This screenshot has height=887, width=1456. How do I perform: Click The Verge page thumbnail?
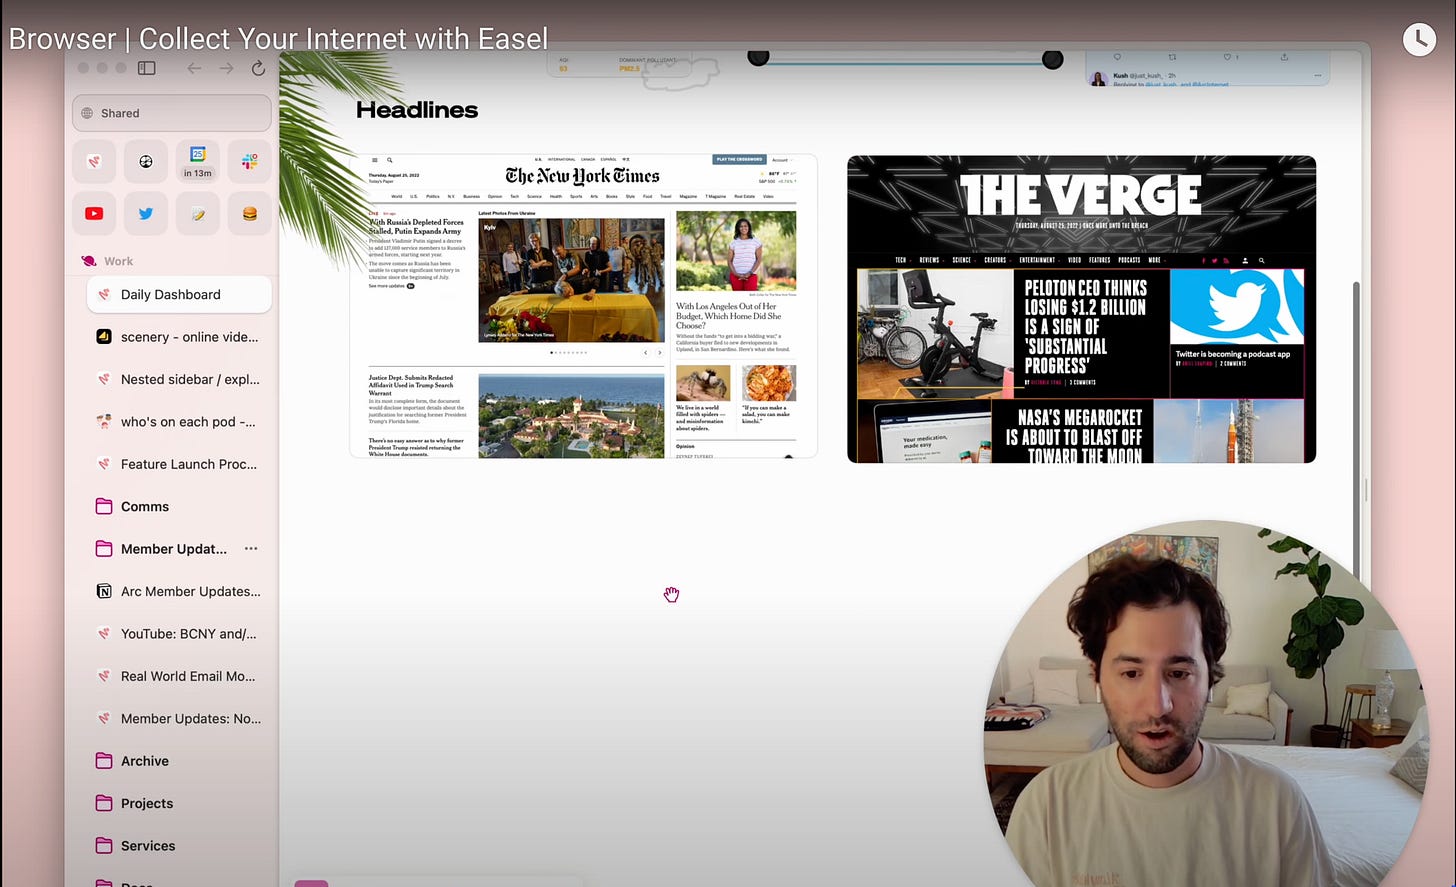click(1081, 309)
